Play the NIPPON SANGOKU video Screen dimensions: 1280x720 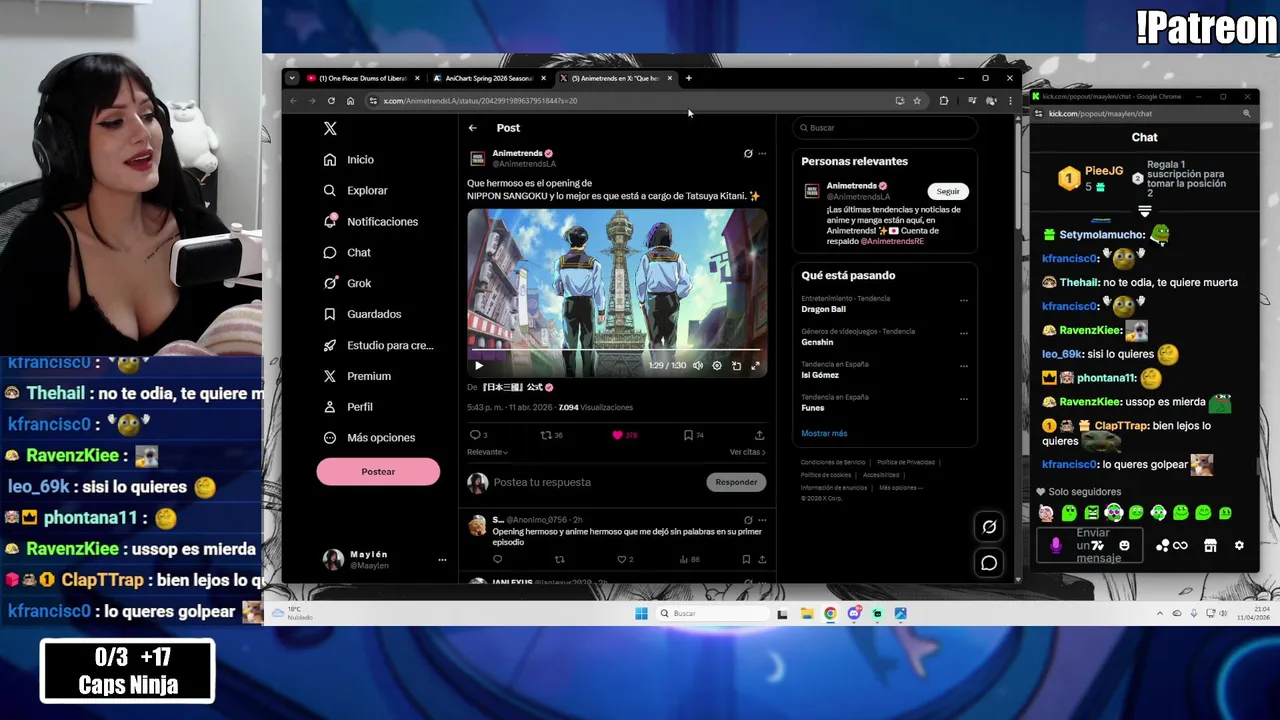pyautogui.click(x=478, y=366)
